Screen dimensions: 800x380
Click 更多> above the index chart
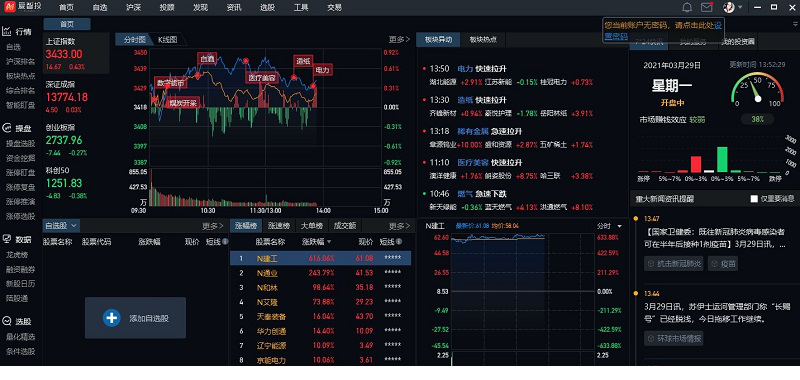[399, 39]
